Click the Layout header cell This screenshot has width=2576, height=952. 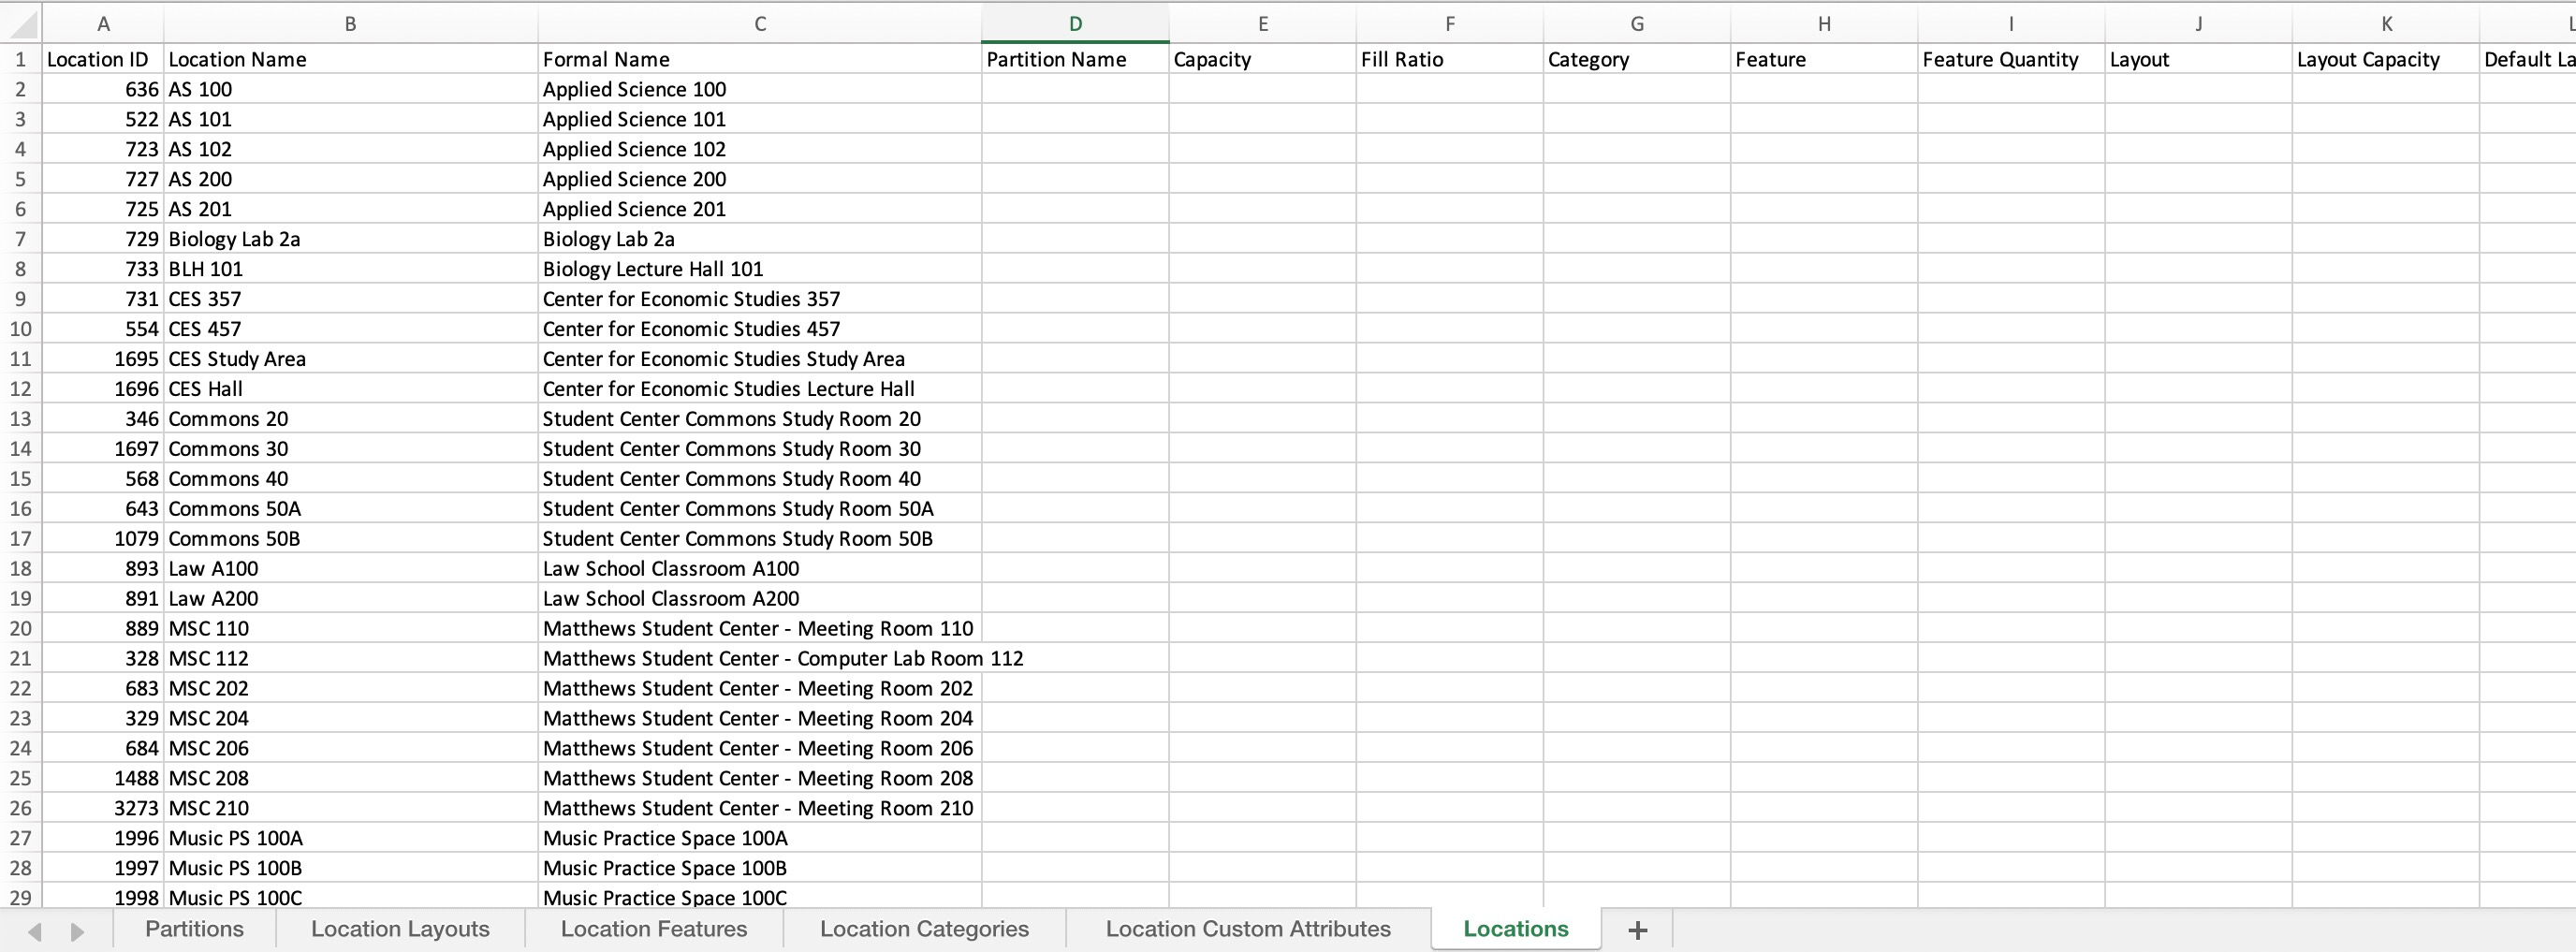pos(2198,59)
